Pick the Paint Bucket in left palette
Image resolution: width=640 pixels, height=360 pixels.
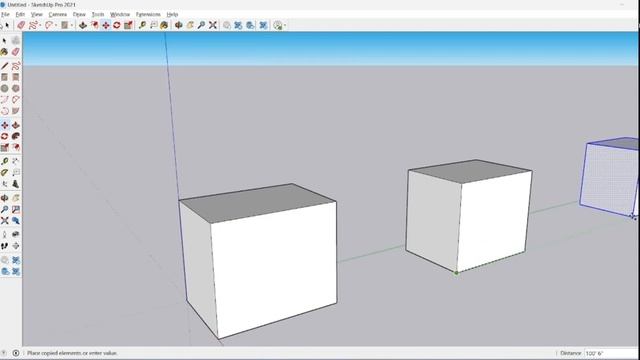pos(4,52)
